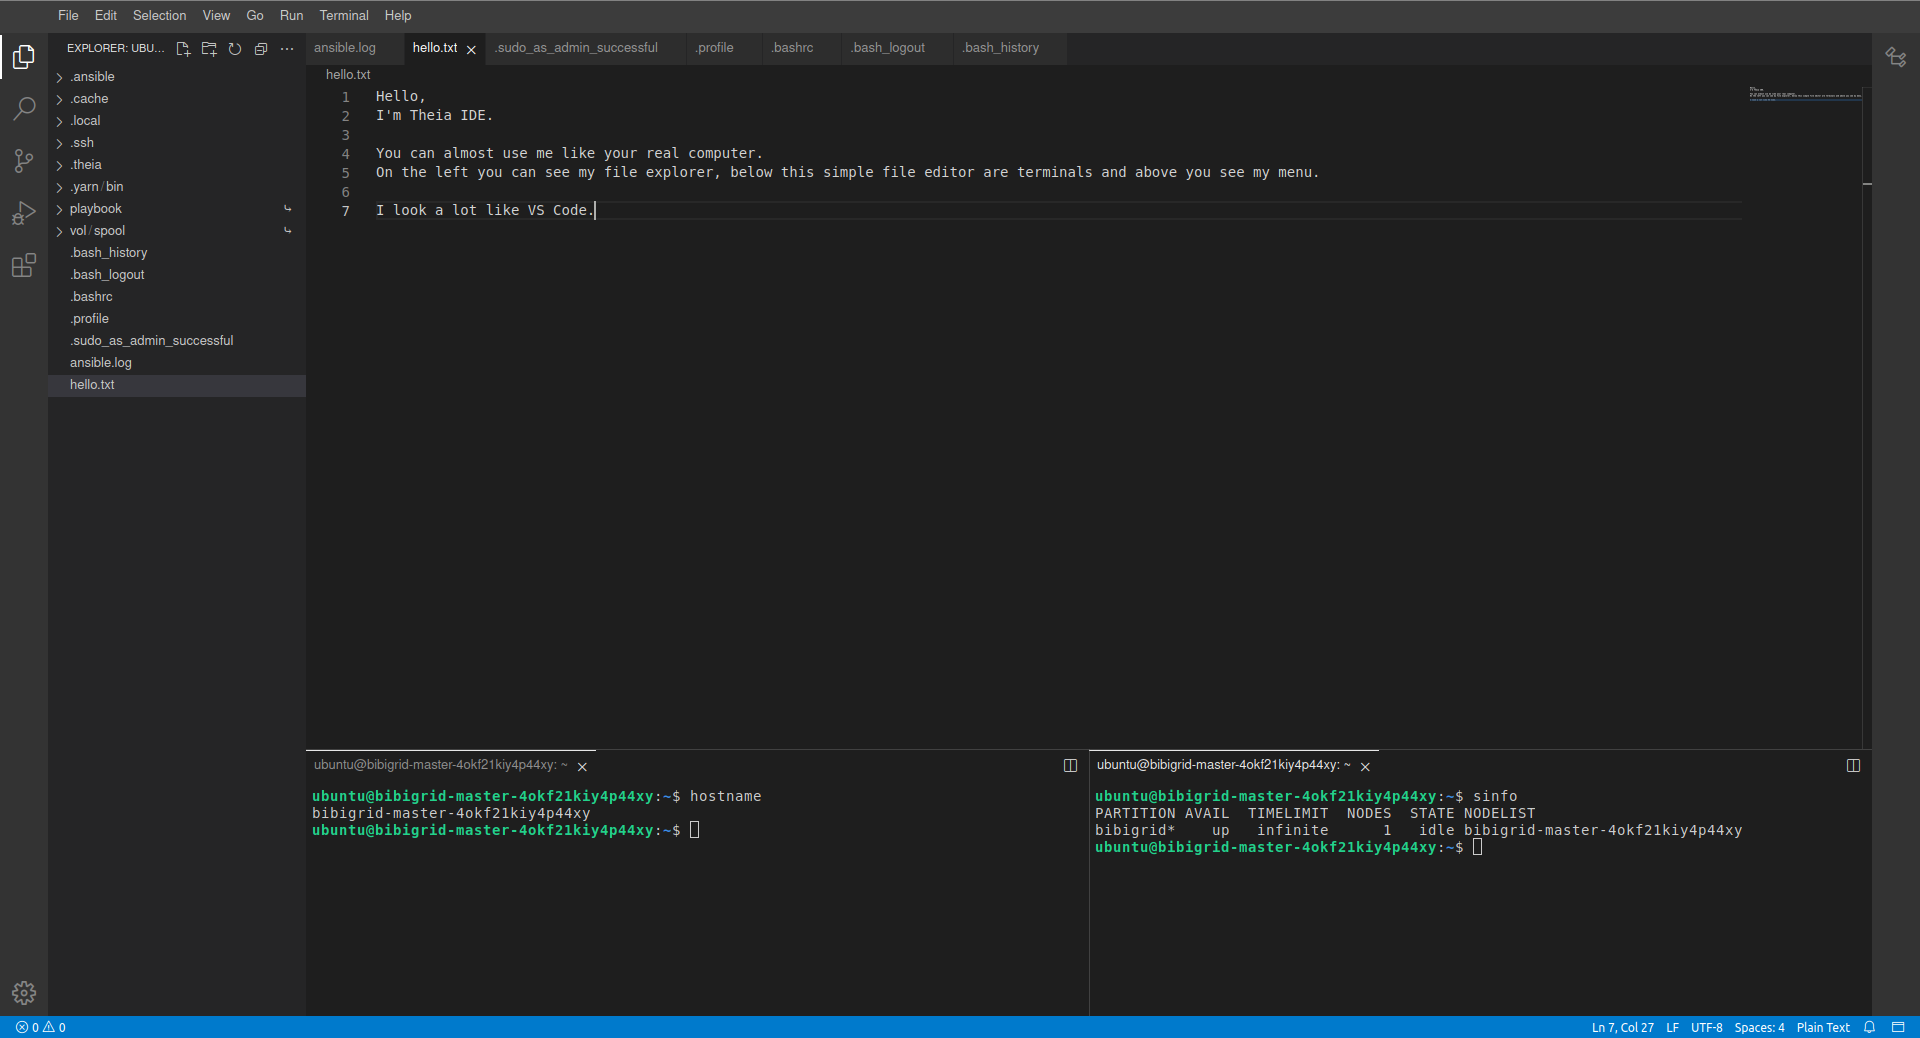Screen dimensions: 1920x1038
Task: Expand the .theia folder
Action: pos(86,165)
